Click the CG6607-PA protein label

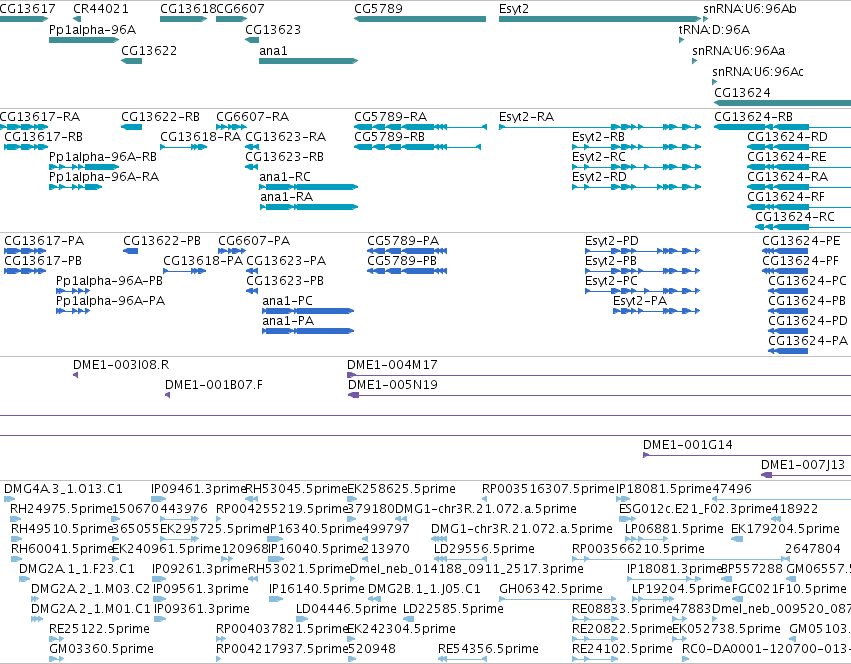(254, 241)
